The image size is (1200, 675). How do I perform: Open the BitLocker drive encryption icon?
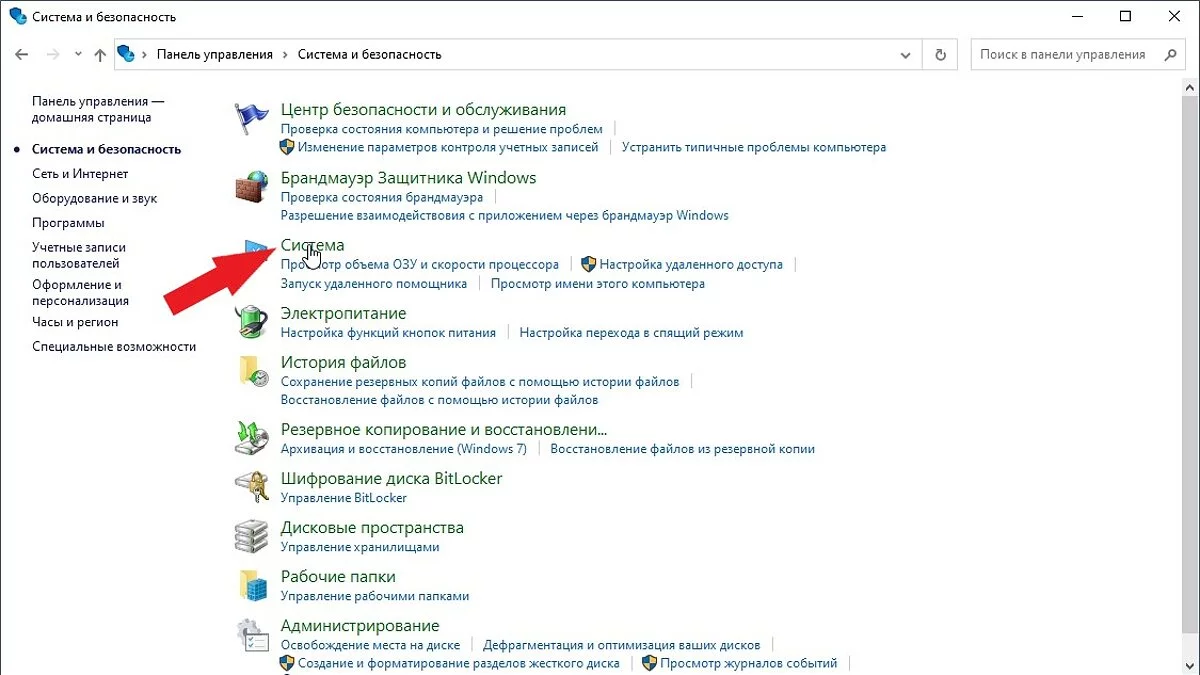[x=251, y=487]
